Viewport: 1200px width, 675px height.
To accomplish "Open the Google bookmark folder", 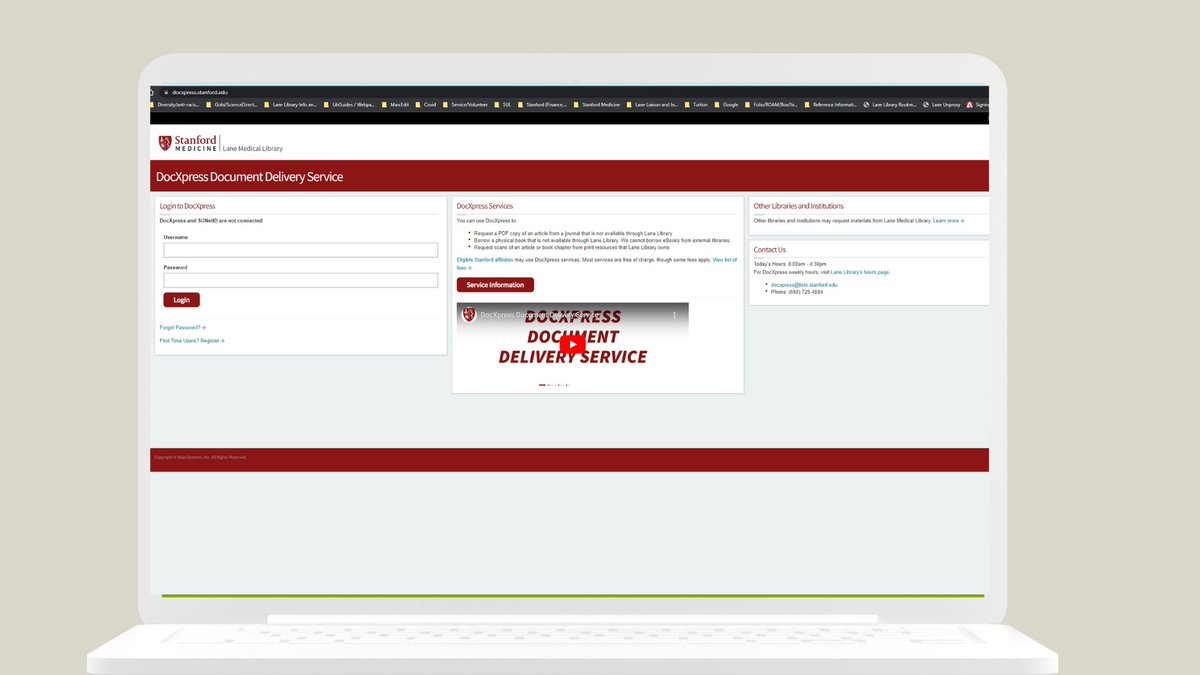I will tap(727, 104).
